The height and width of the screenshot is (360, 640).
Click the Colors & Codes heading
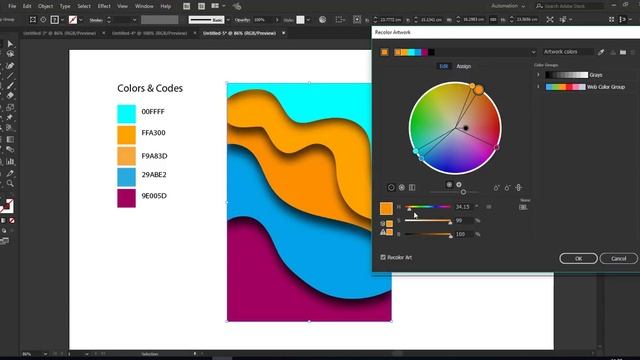tap(150, 88)
